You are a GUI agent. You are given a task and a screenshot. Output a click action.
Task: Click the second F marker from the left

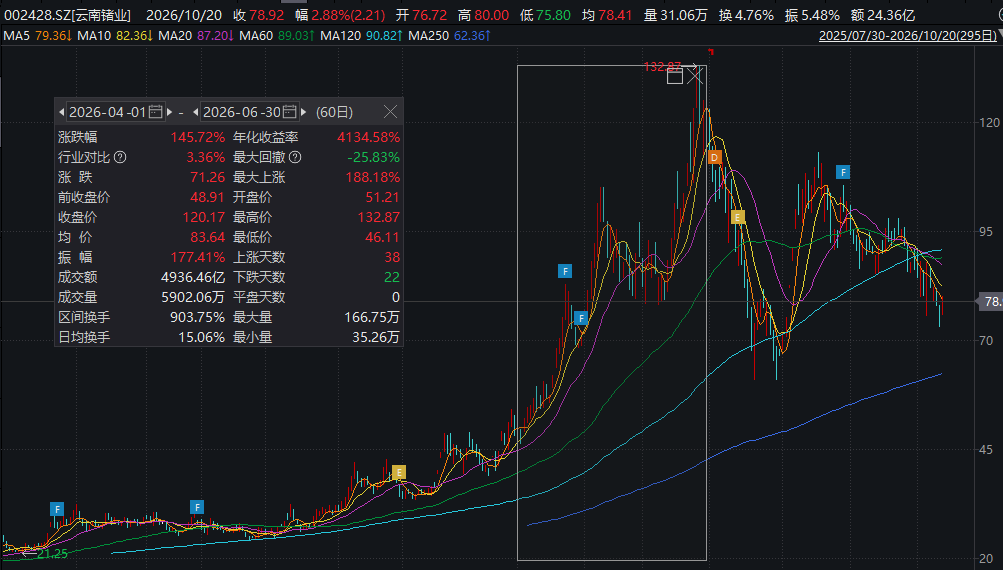197,507
